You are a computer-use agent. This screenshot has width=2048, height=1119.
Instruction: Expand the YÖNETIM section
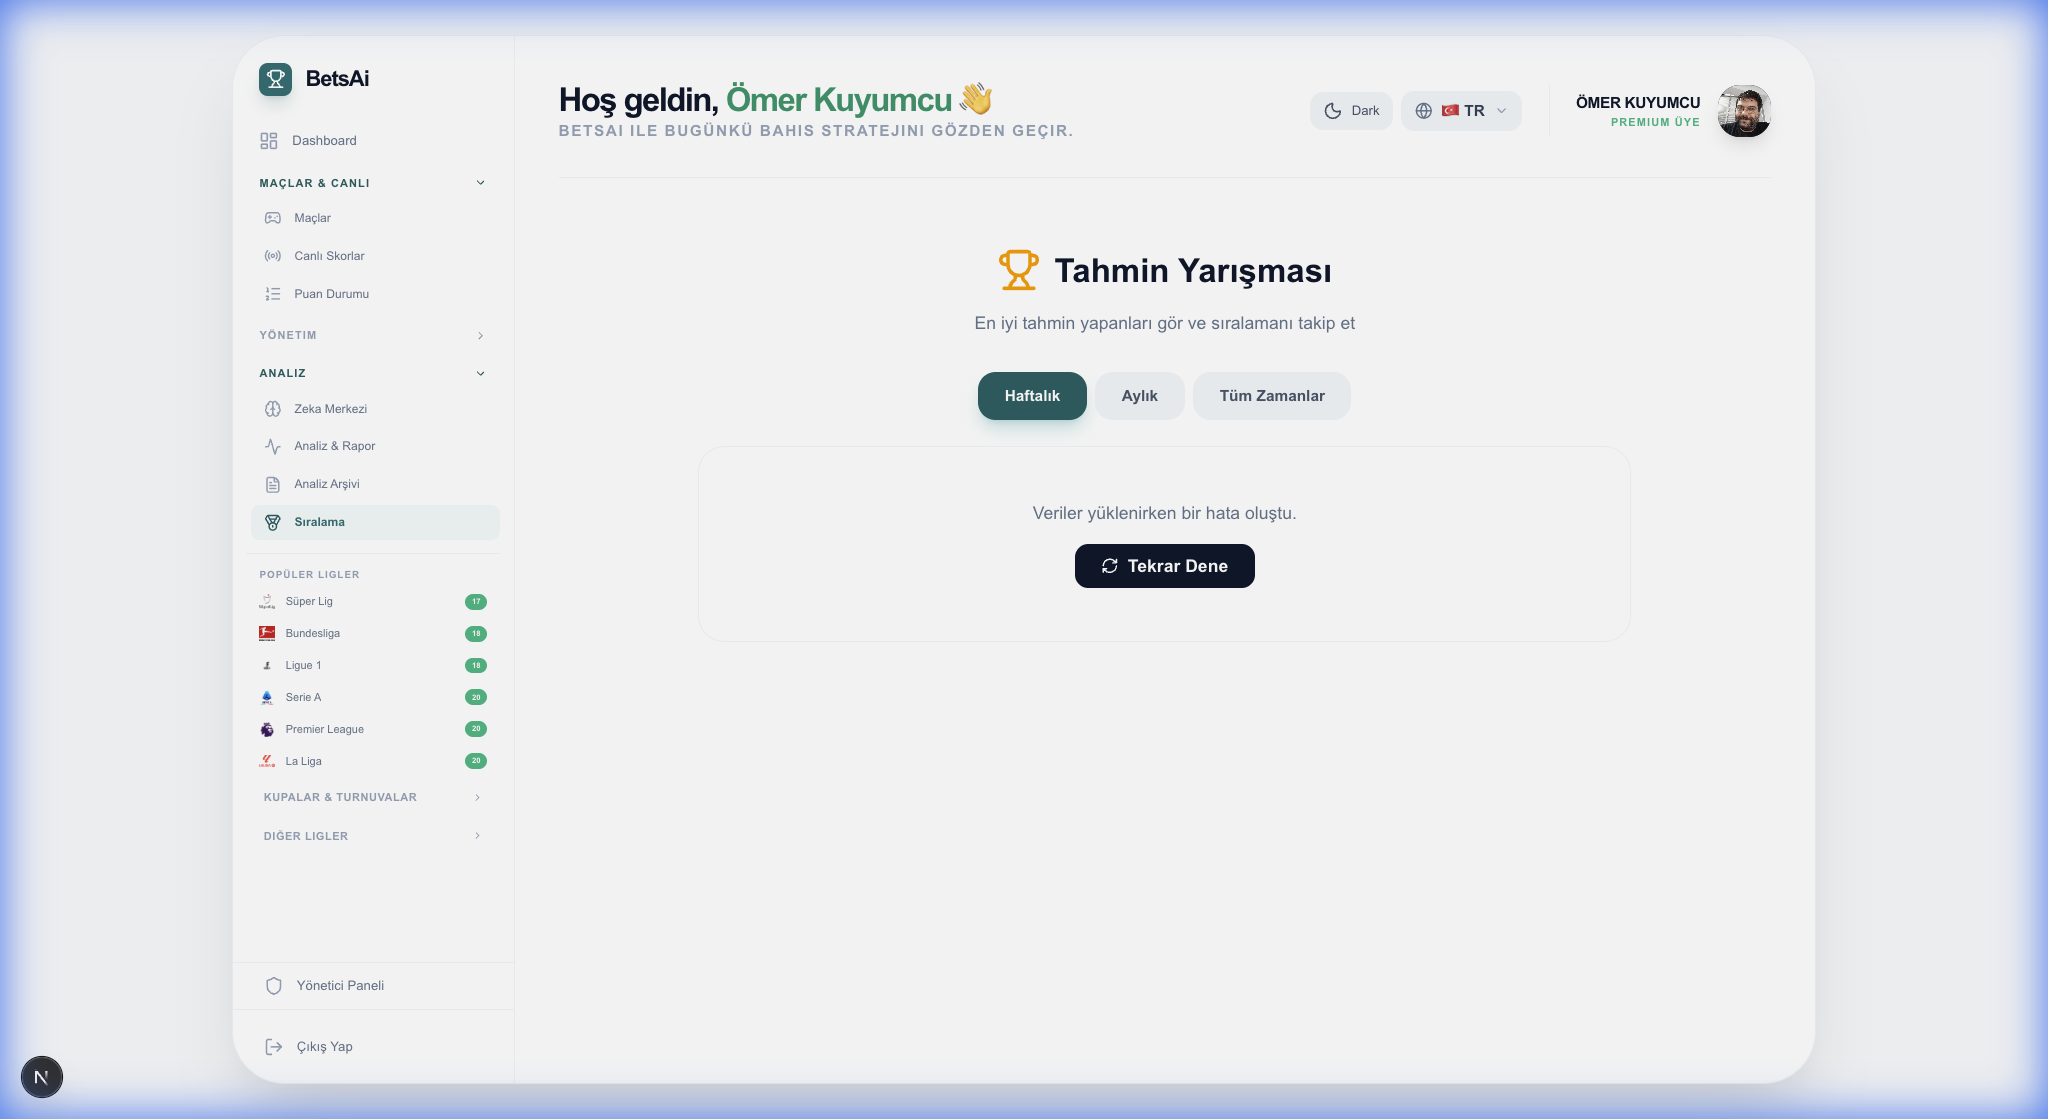coord(480,335)
